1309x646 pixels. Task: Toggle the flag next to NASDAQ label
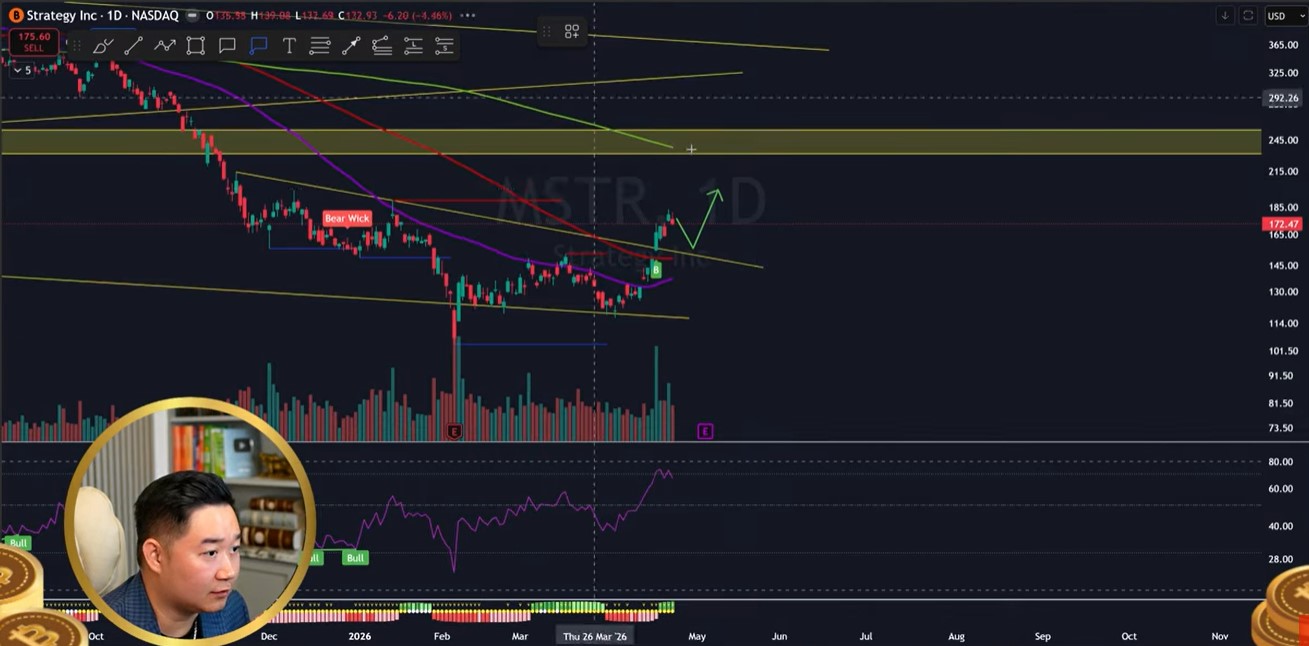point(190,16)
